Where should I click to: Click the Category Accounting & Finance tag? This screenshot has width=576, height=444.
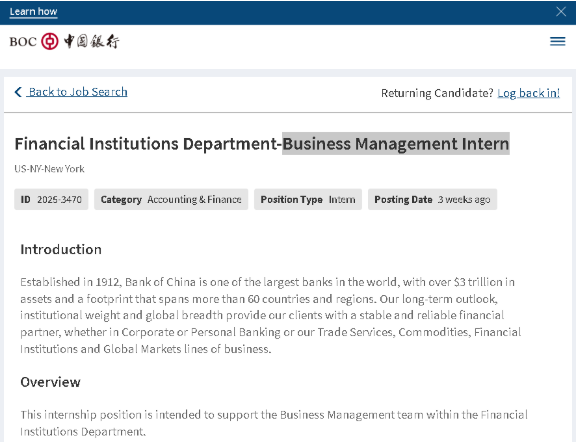click(x=171, y=199)
